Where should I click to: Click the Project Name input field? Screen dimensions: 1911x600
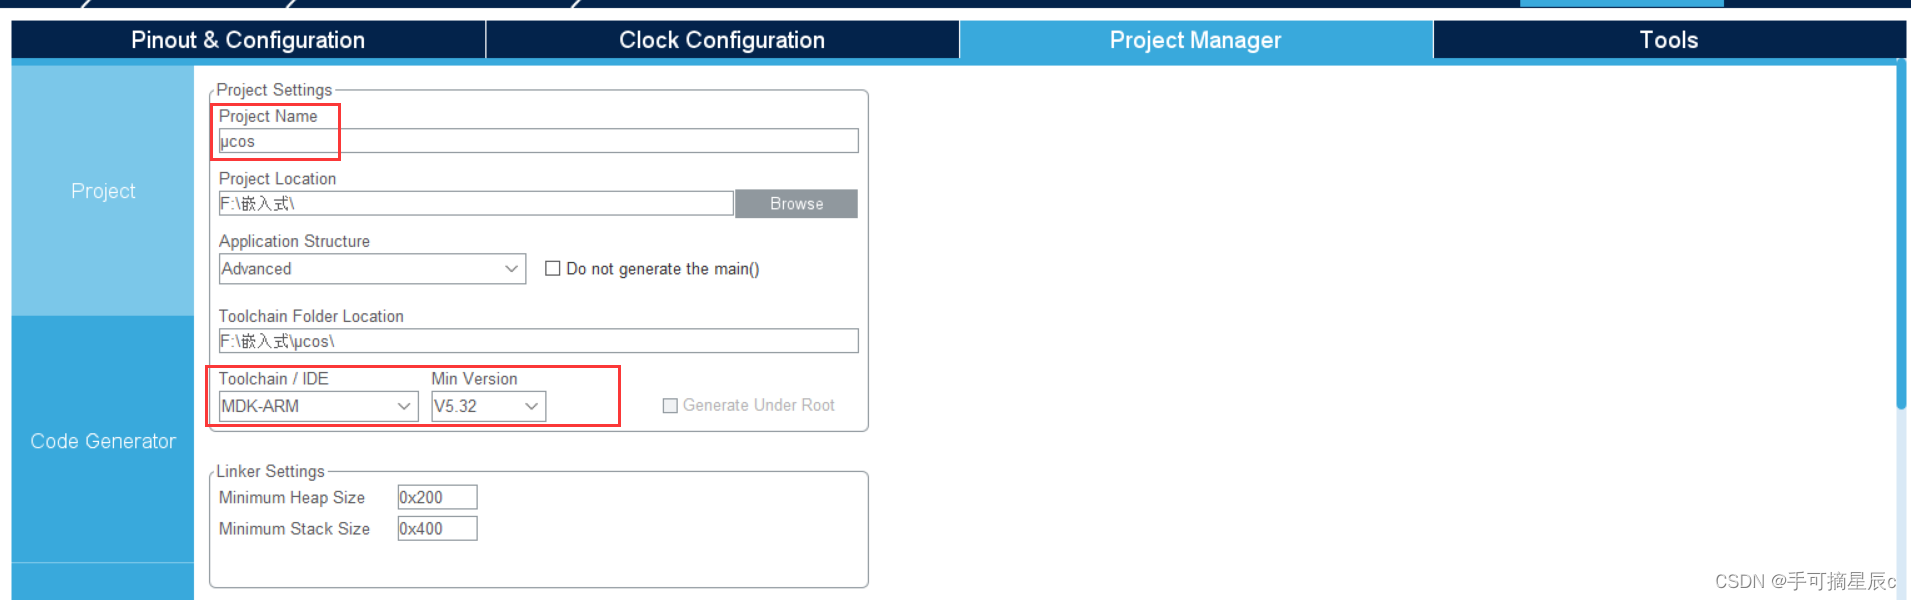pos(538,141)
